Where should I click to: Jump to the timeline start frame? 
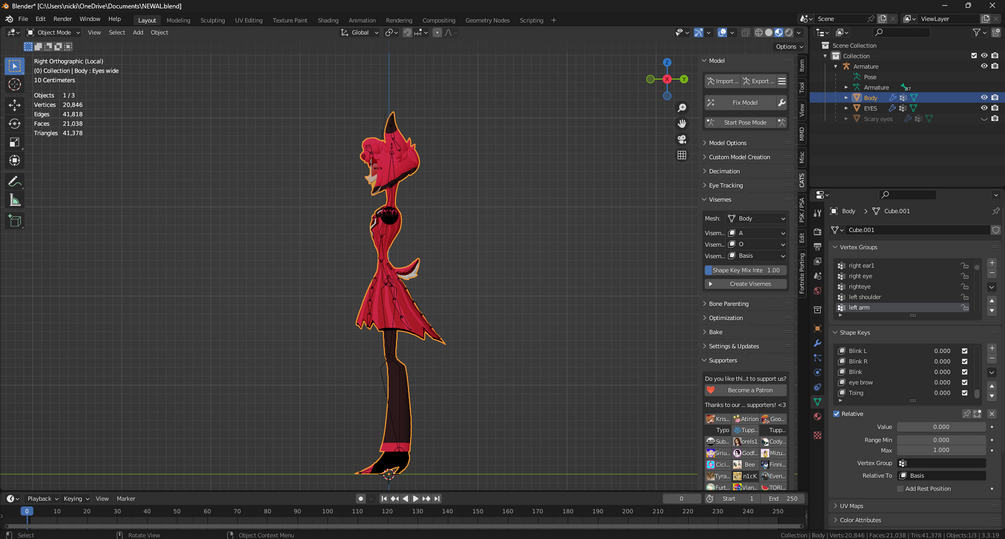384,499
